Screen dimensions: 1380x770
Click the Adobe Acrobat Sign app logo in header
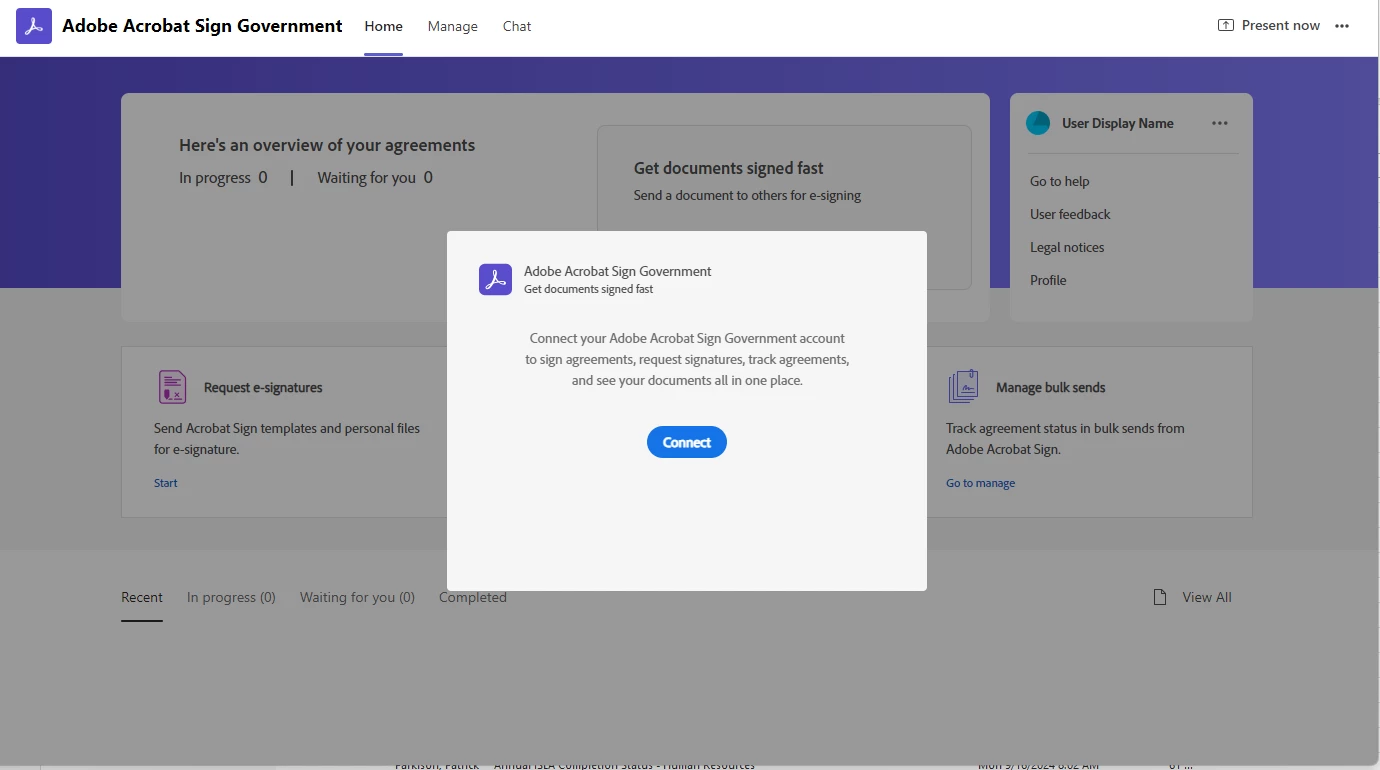tap(34, 26)
